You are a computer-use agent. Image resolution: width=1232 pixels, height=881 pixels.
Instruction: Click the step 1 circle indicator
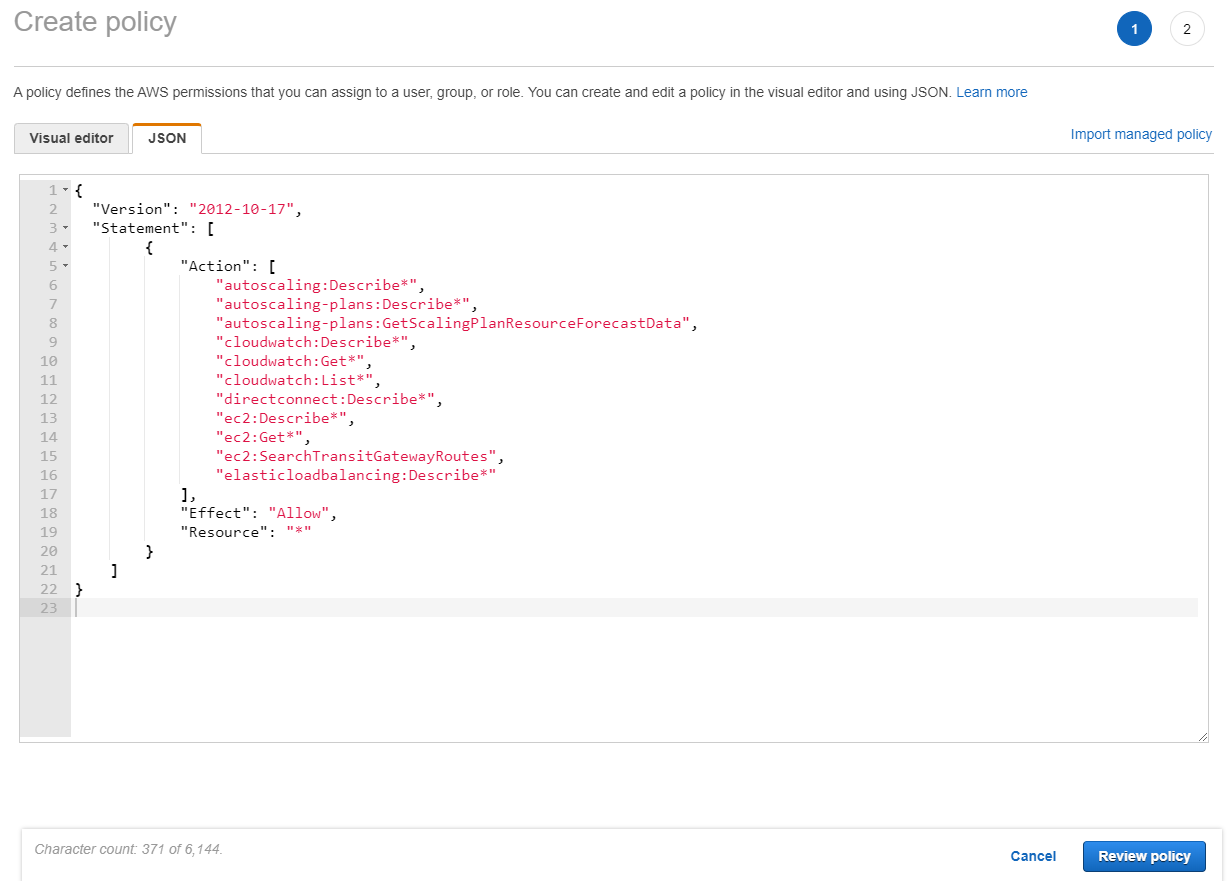click(1134, 29)
